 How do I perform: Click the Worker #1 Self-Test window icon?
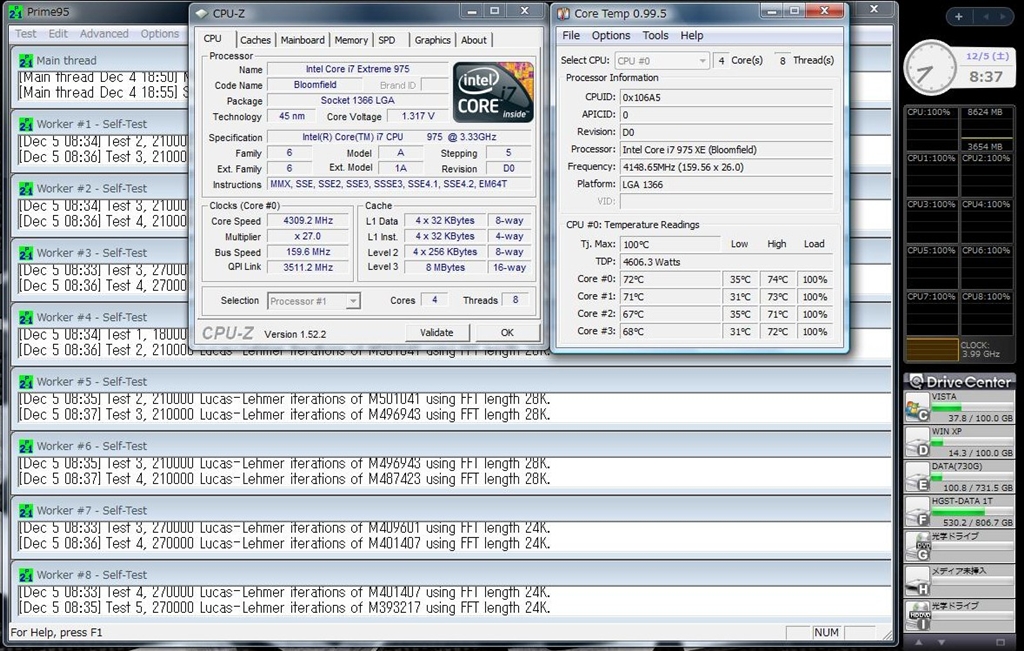click(x=26, y=124)
